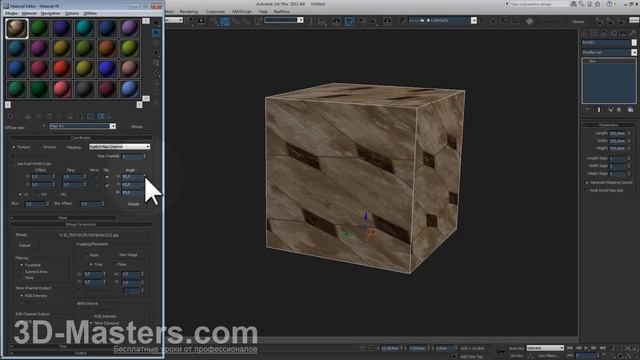The image size is (640, 360).
Task: Open the Modes menu in Material Editor
Action: [x=11, y=13]
